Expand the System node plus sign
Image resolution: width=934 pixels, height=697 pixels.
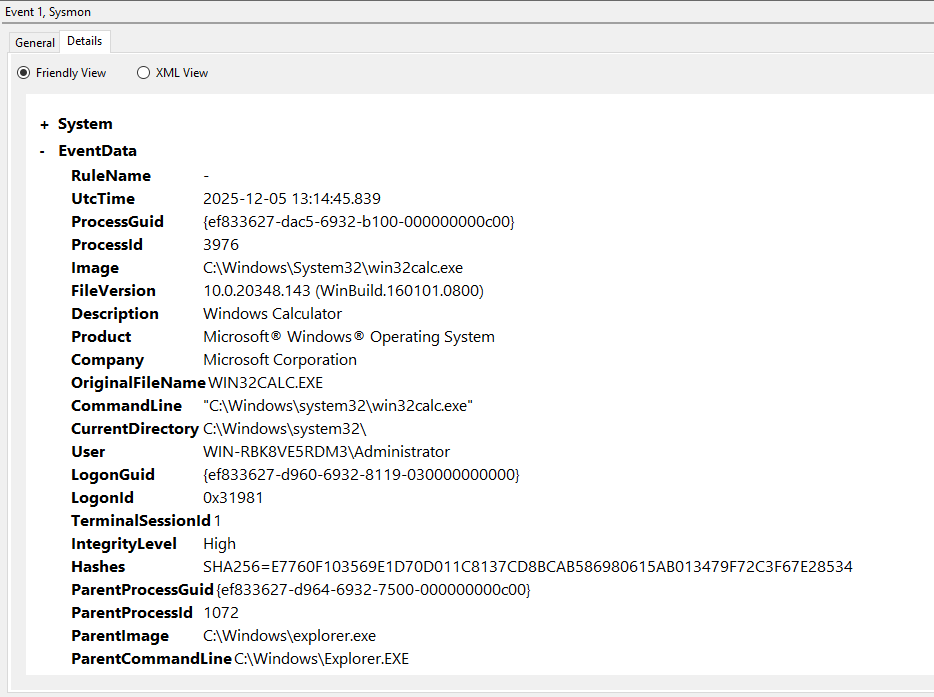[44, 124]
